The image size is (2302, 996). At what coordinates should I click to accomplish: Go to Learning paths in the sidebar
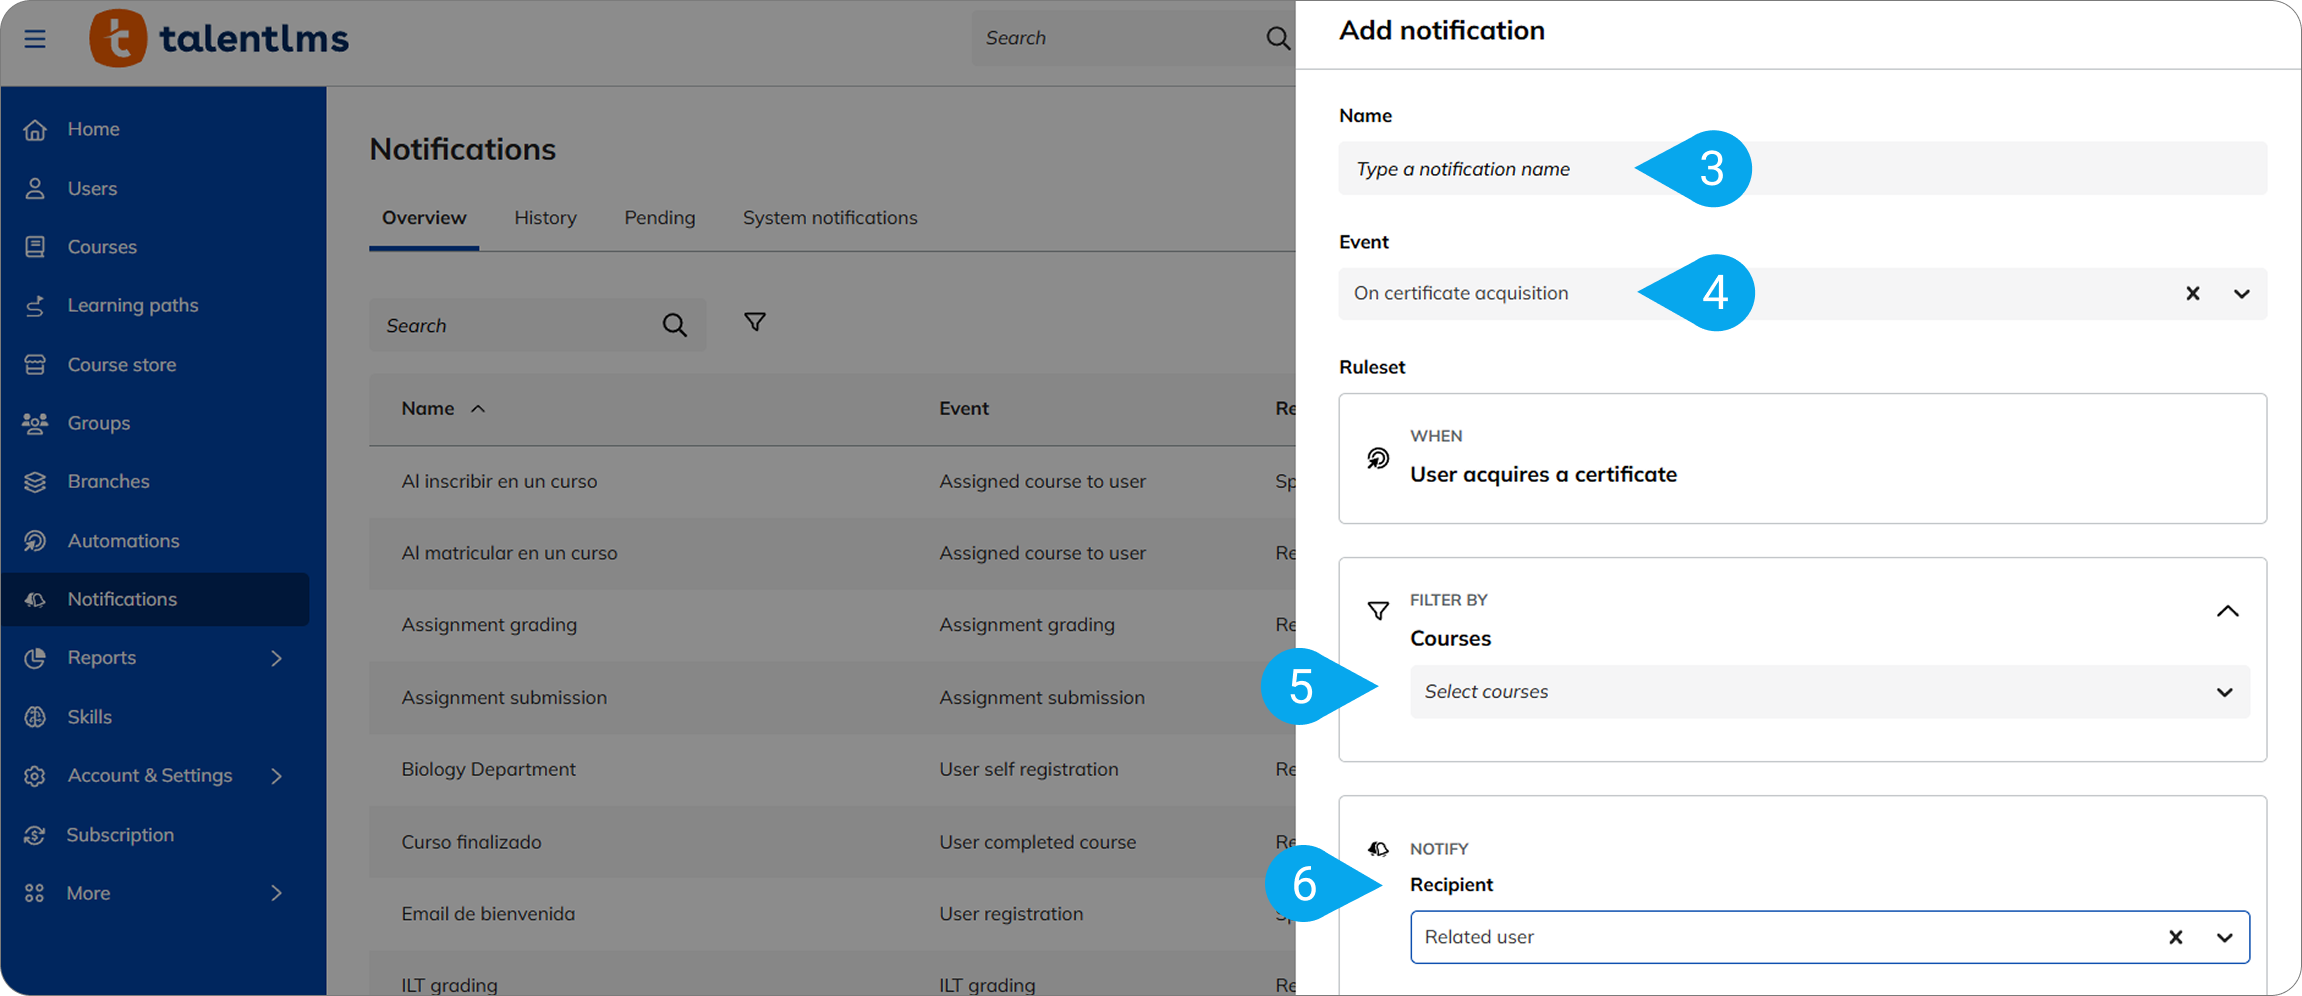coord(132,306)
